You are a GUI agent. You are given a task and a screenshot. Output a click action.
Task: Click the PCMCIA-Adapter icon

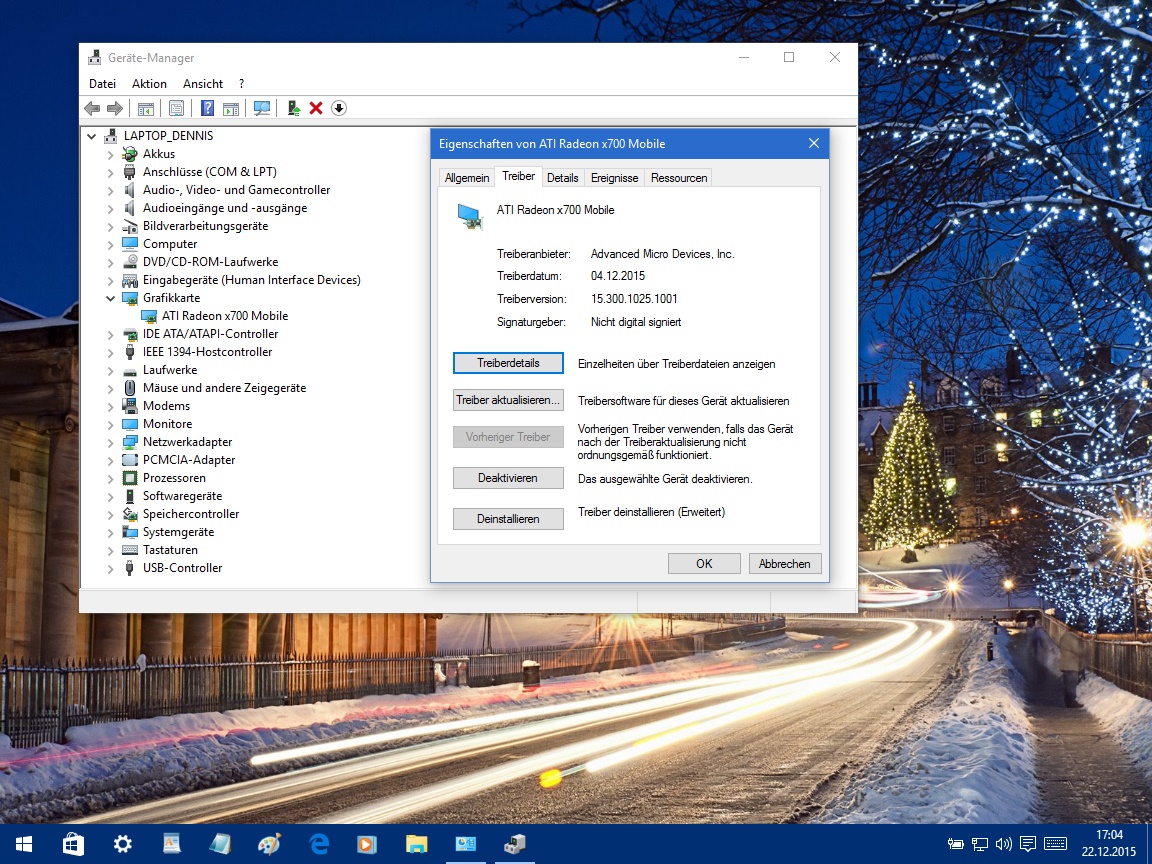tap(130, 460)
